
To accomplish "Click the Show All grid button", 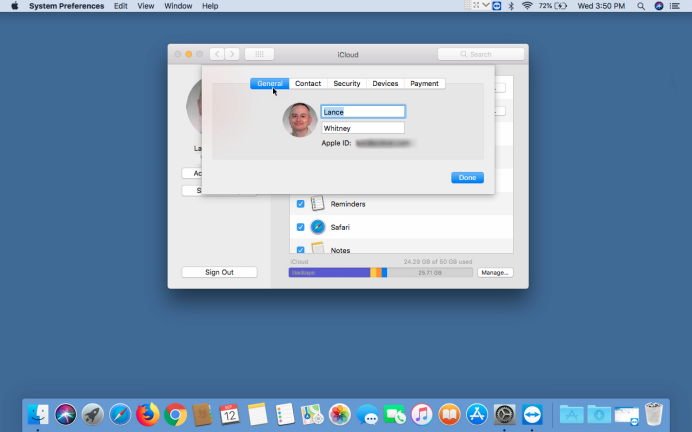I will pyautogui.click(x=260, y=54).
